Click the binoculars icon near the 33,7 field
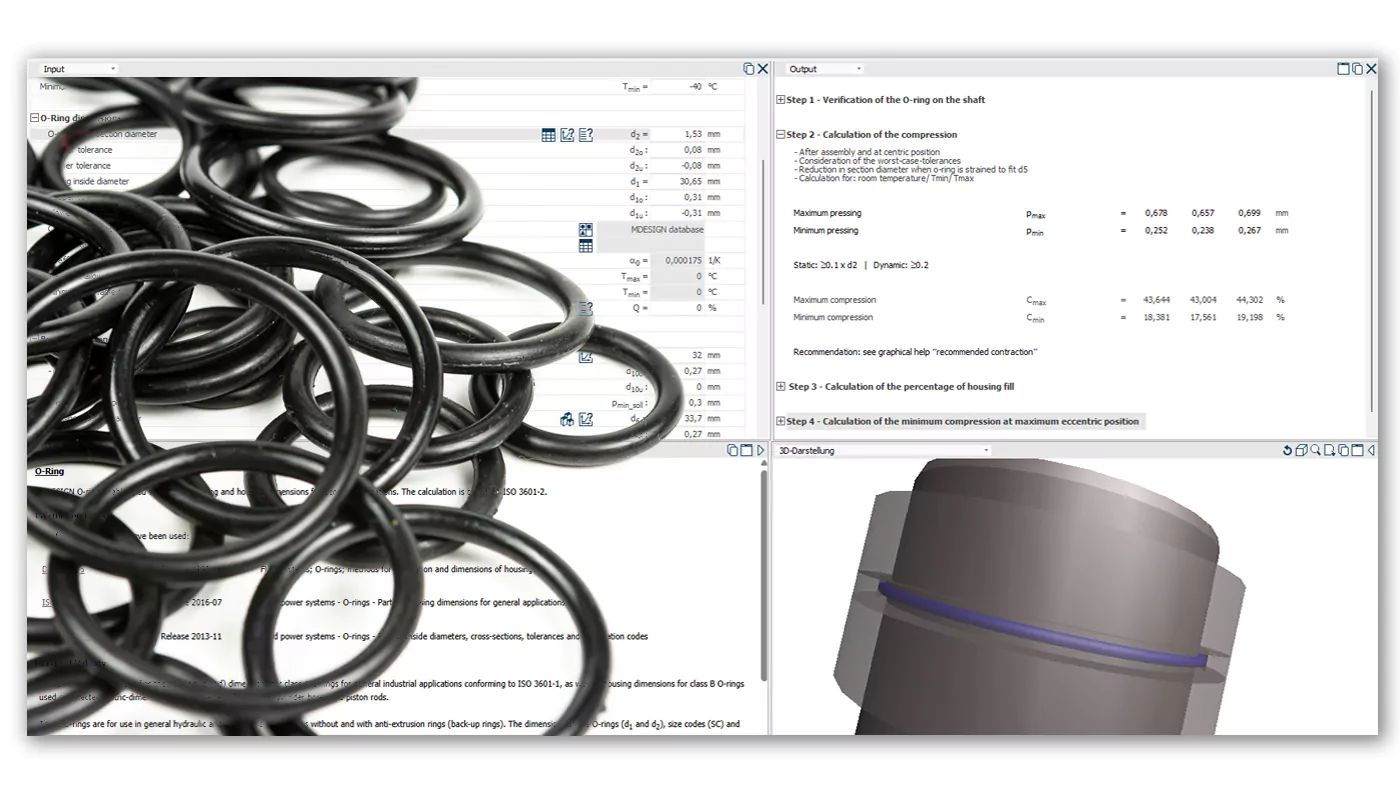The width and height of the screenshot is (1400, 788). [x=567, y=420]
